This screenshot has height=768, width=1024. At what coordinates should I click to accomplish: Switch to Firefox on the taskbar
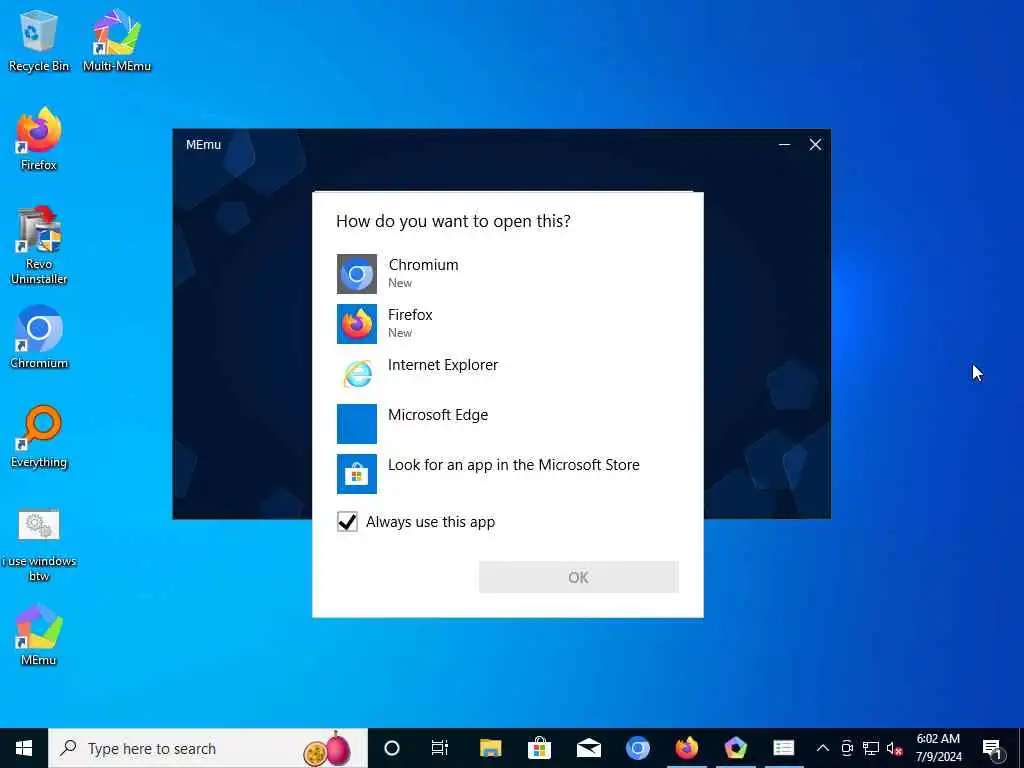pyautogui.click(x=686, y=748)
